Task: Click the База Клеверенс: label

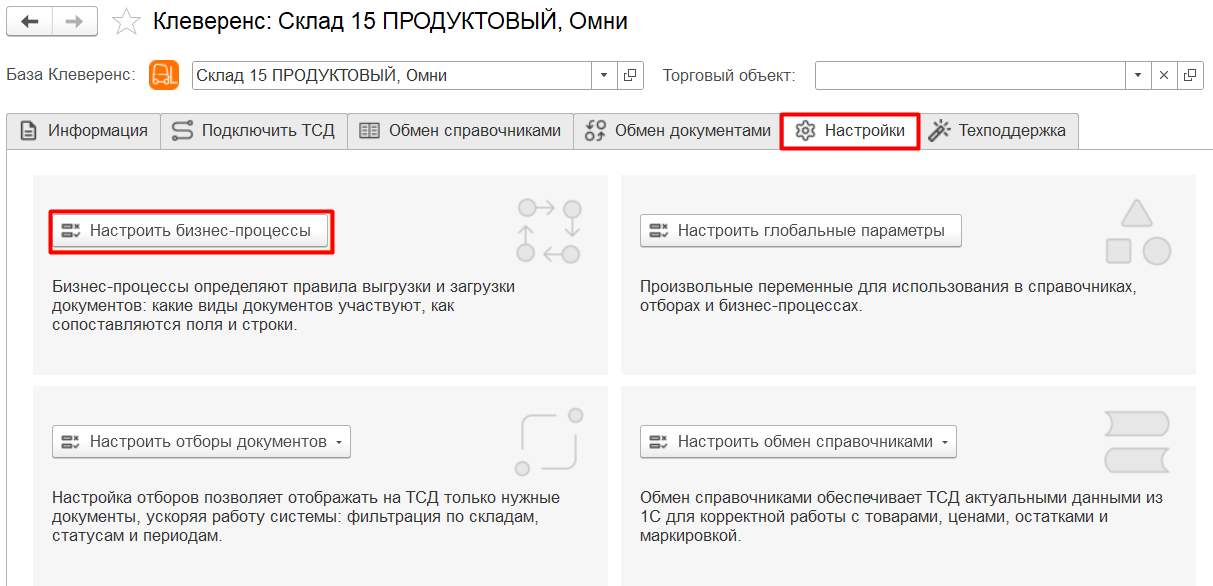Action: (x=71, y=75)
